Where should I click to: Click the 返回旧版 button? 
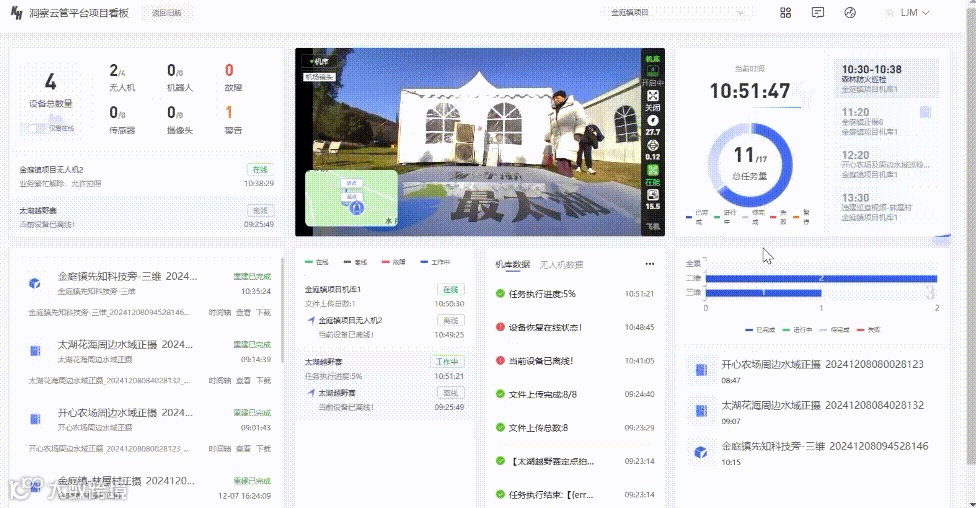pos(167,12)
